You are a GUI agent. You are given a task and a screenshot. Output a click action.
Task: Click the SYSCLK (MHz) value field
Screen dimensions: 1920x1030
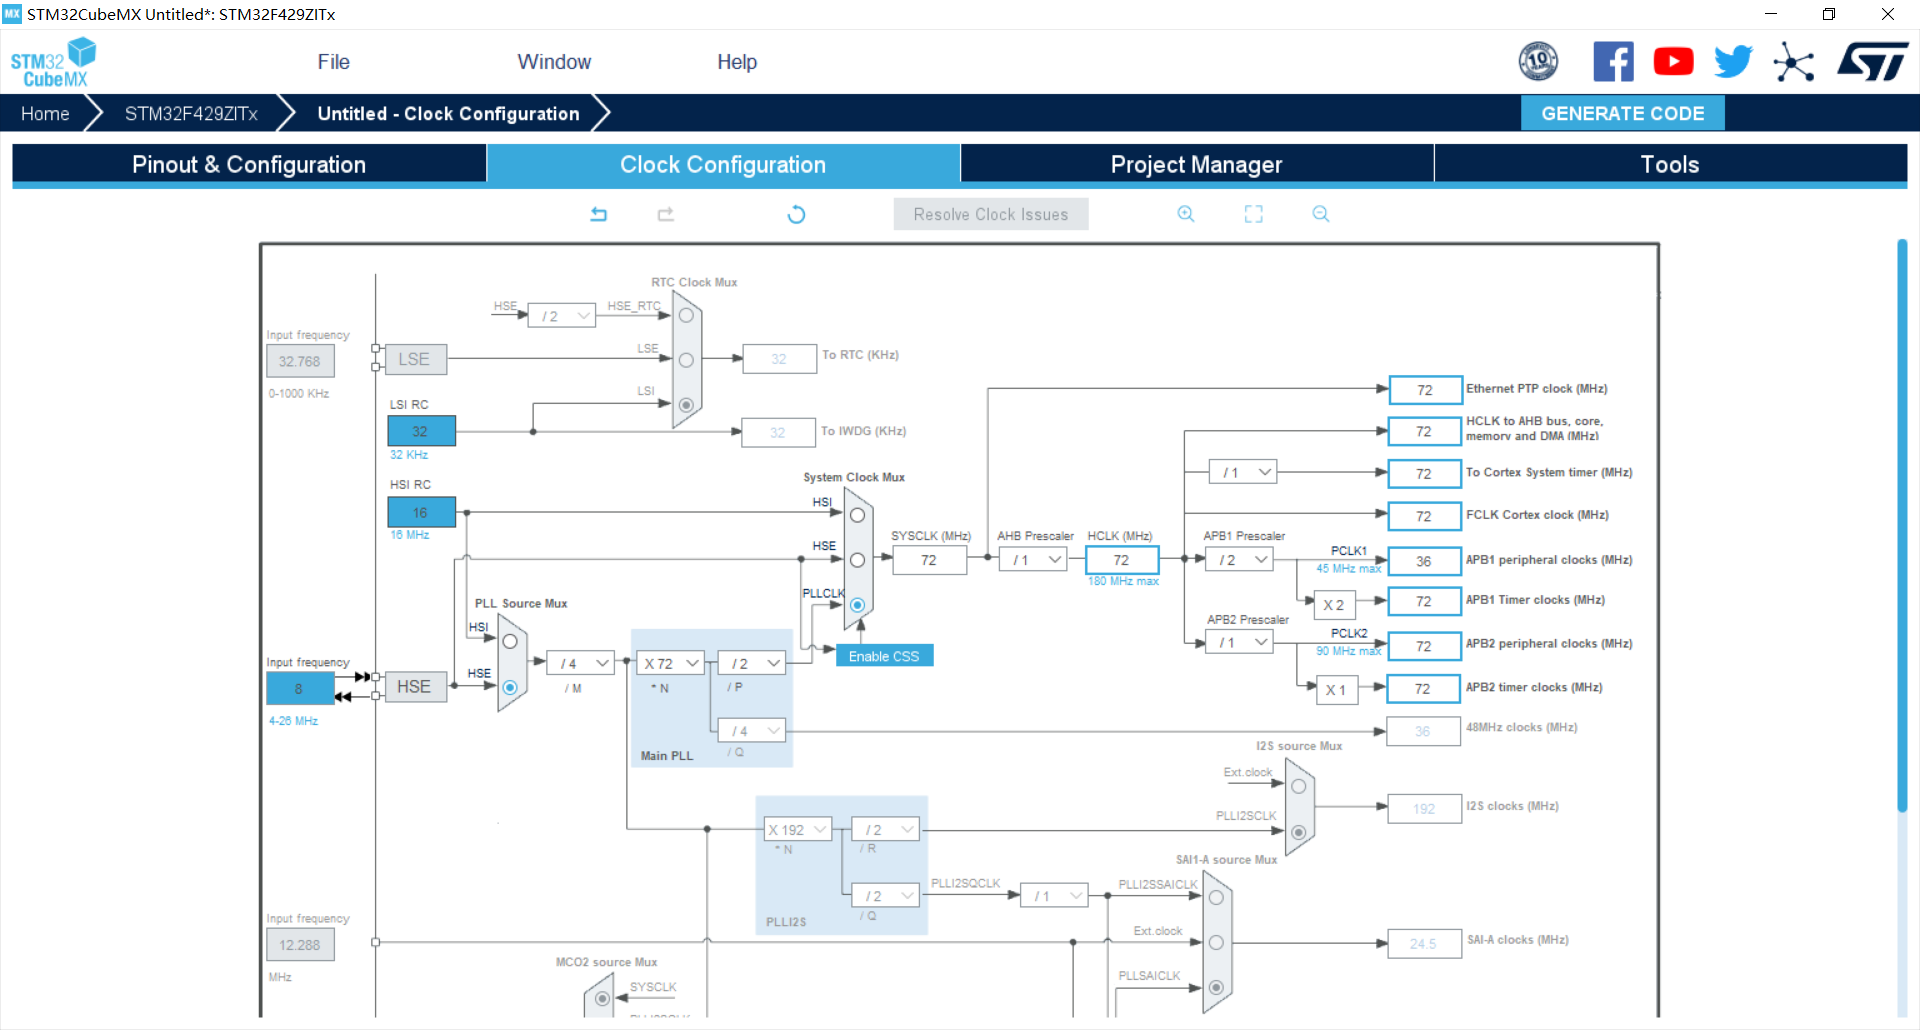pos(929,560)
